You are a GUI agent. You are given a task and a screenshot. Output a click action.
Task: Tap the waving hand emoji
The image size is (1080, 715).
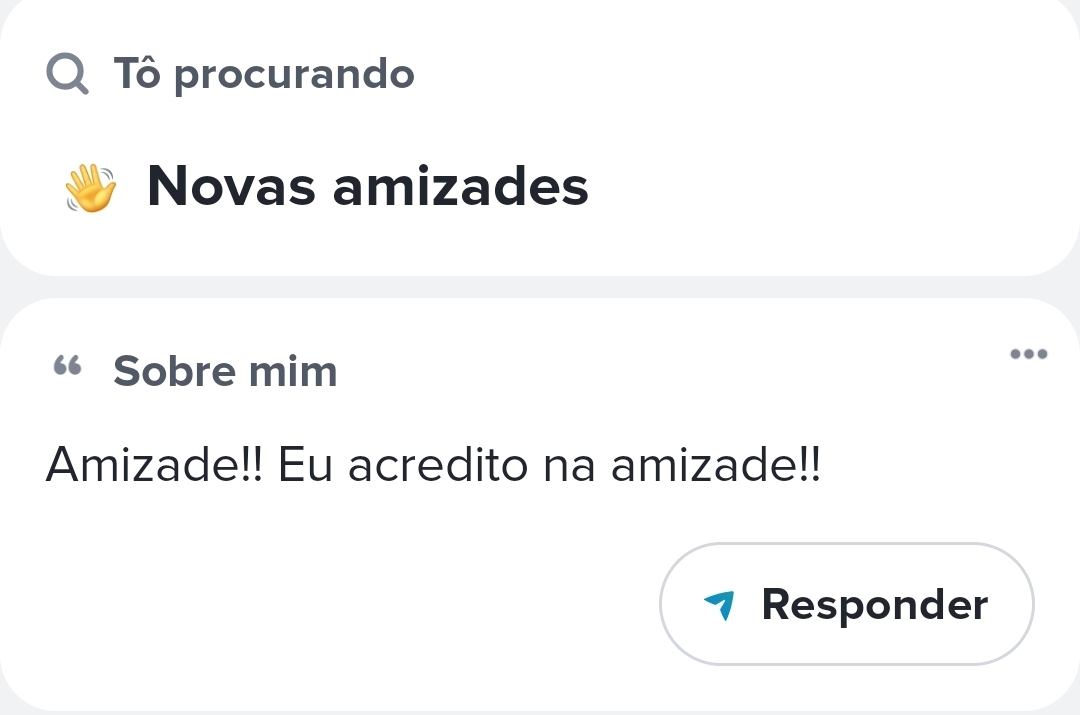click(91, 188)
